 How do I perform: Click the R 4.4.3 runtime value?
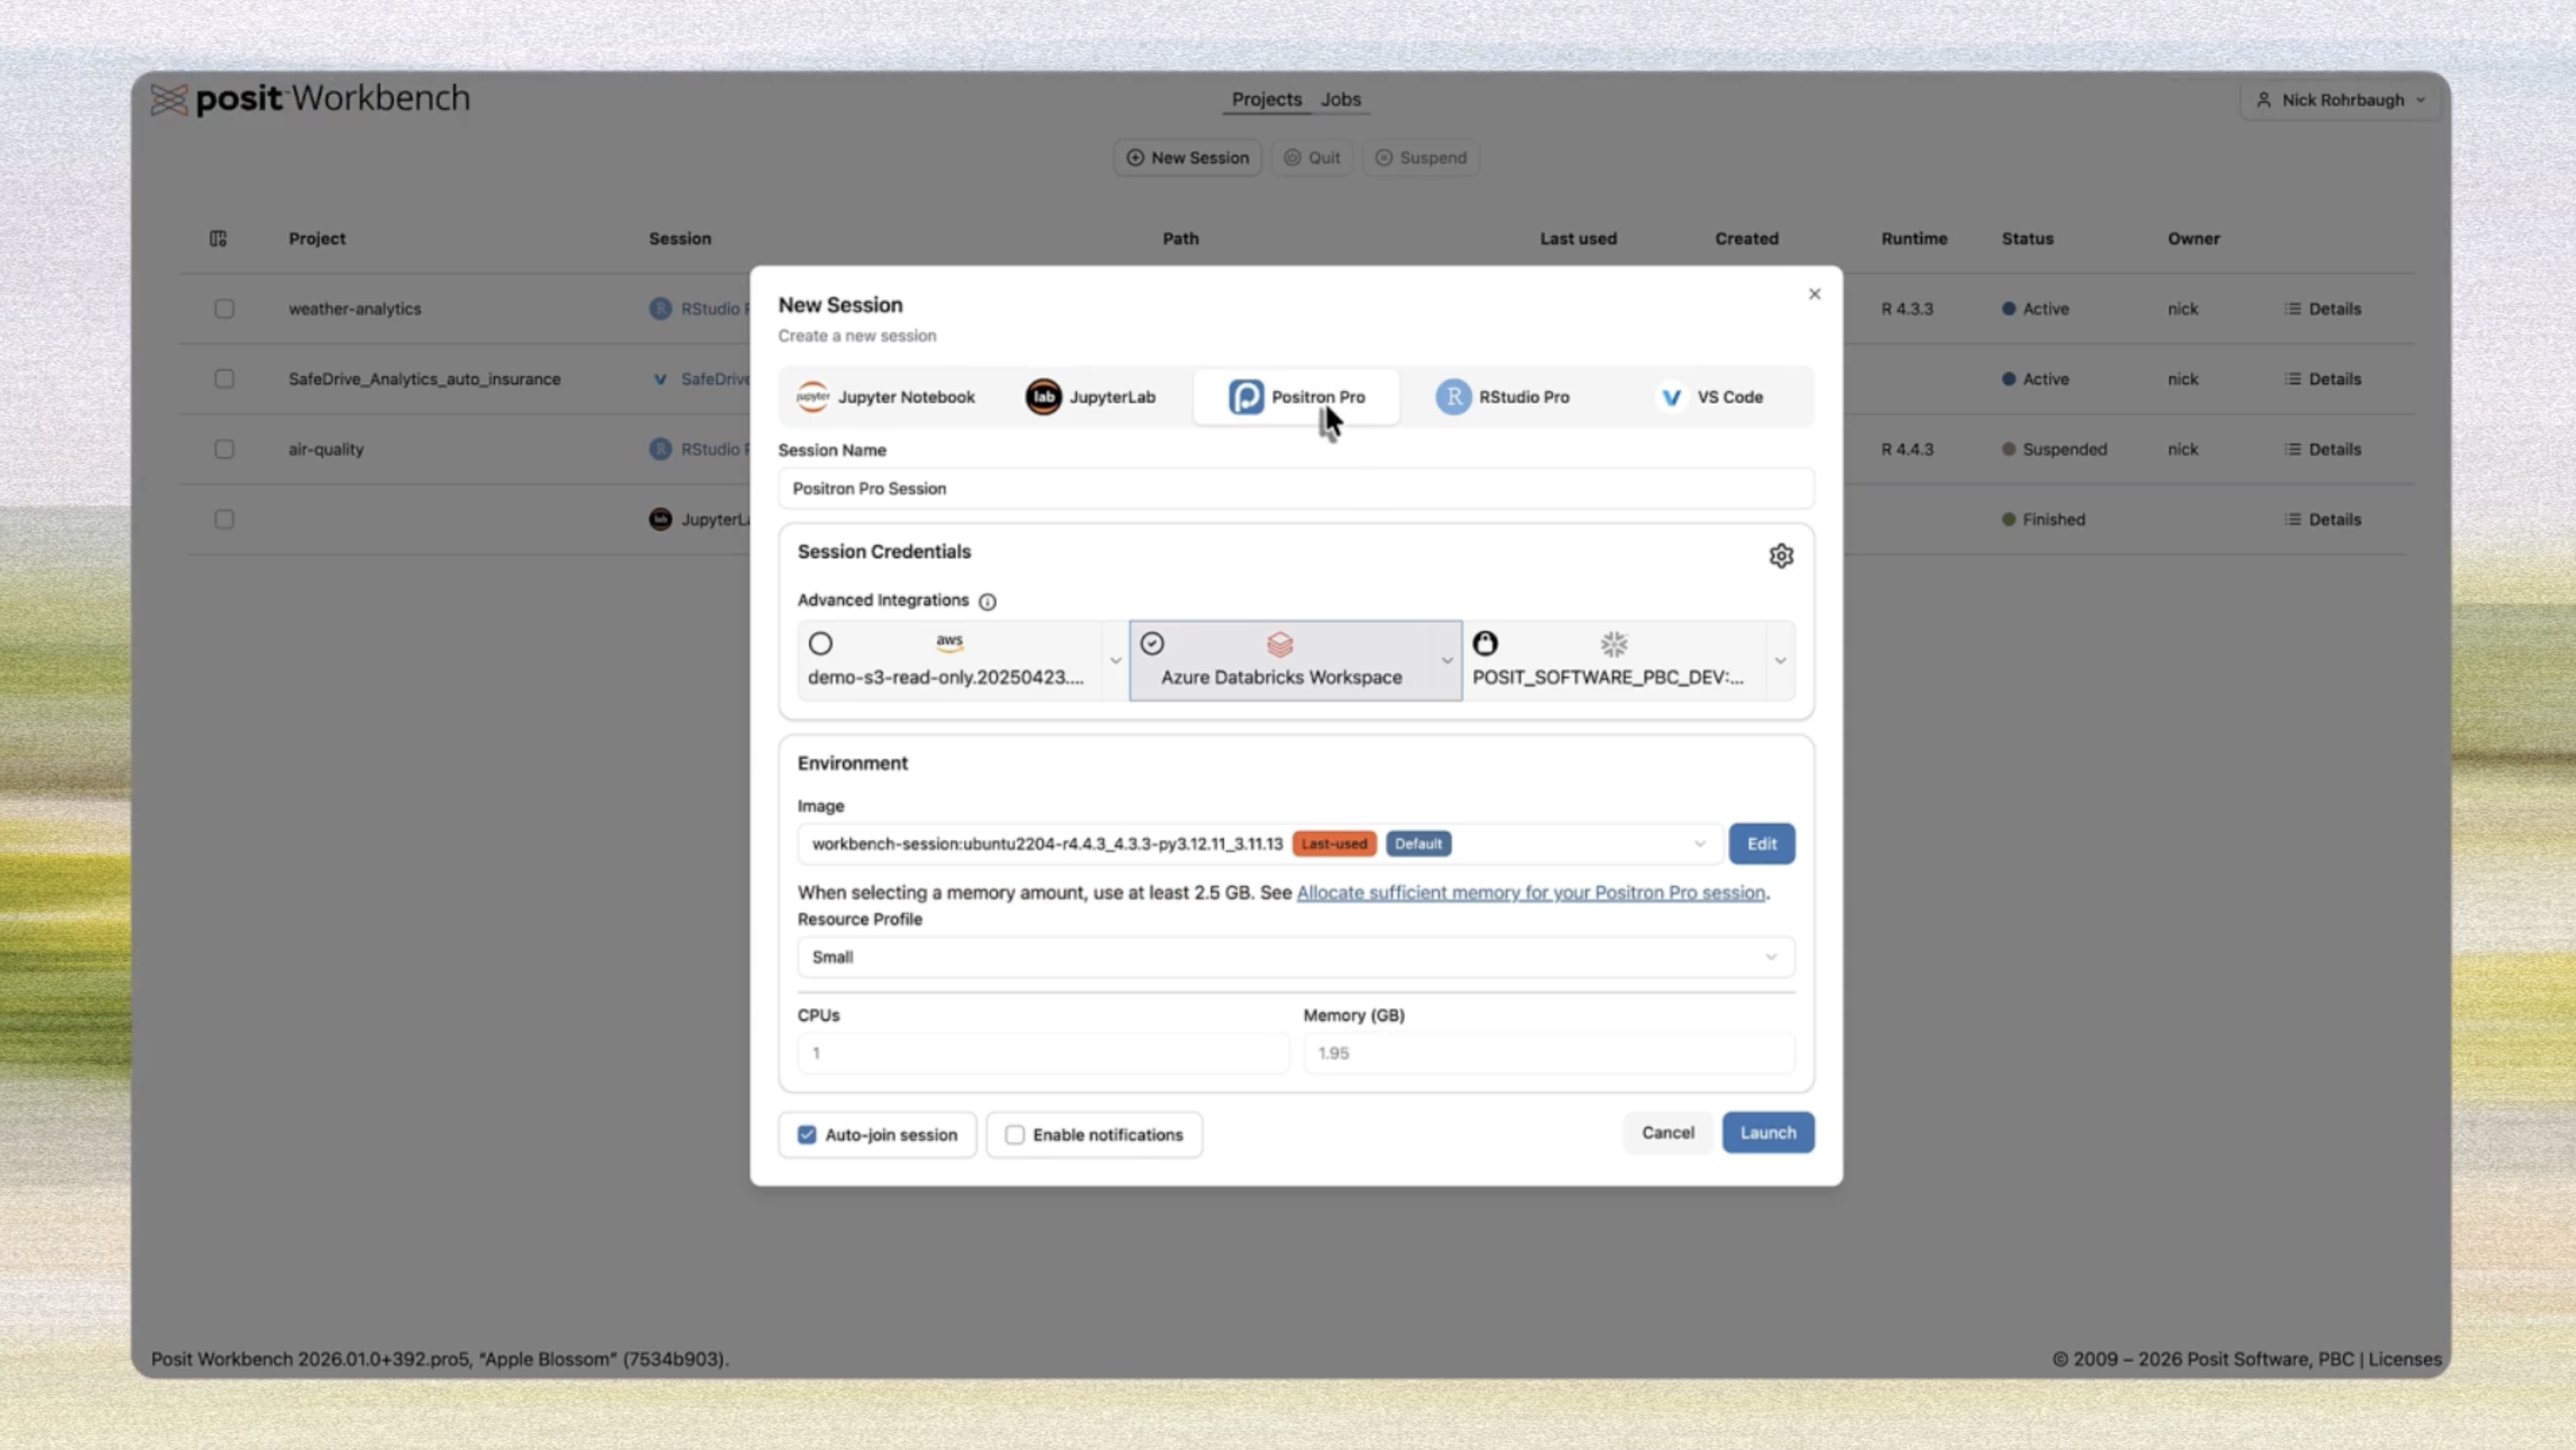(x=1907, y=449)
